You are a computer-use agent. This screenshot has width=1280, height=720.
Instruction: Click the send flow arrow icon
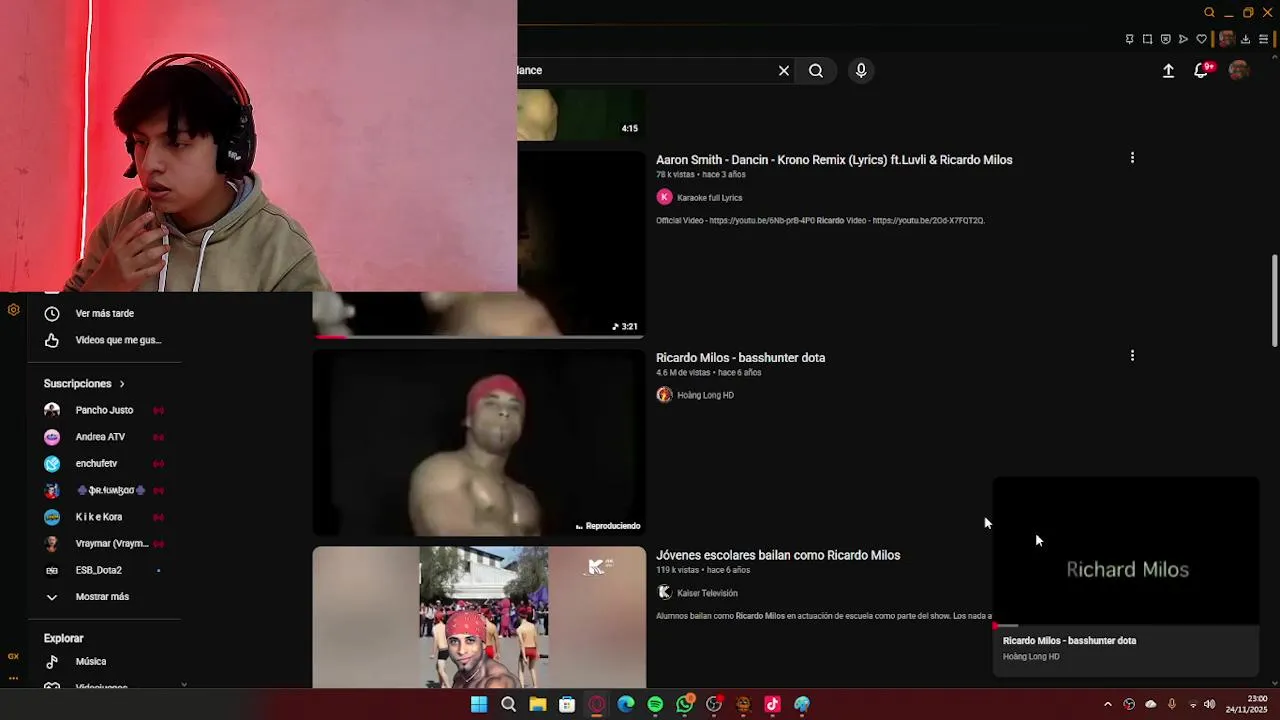click(1183, 40)
